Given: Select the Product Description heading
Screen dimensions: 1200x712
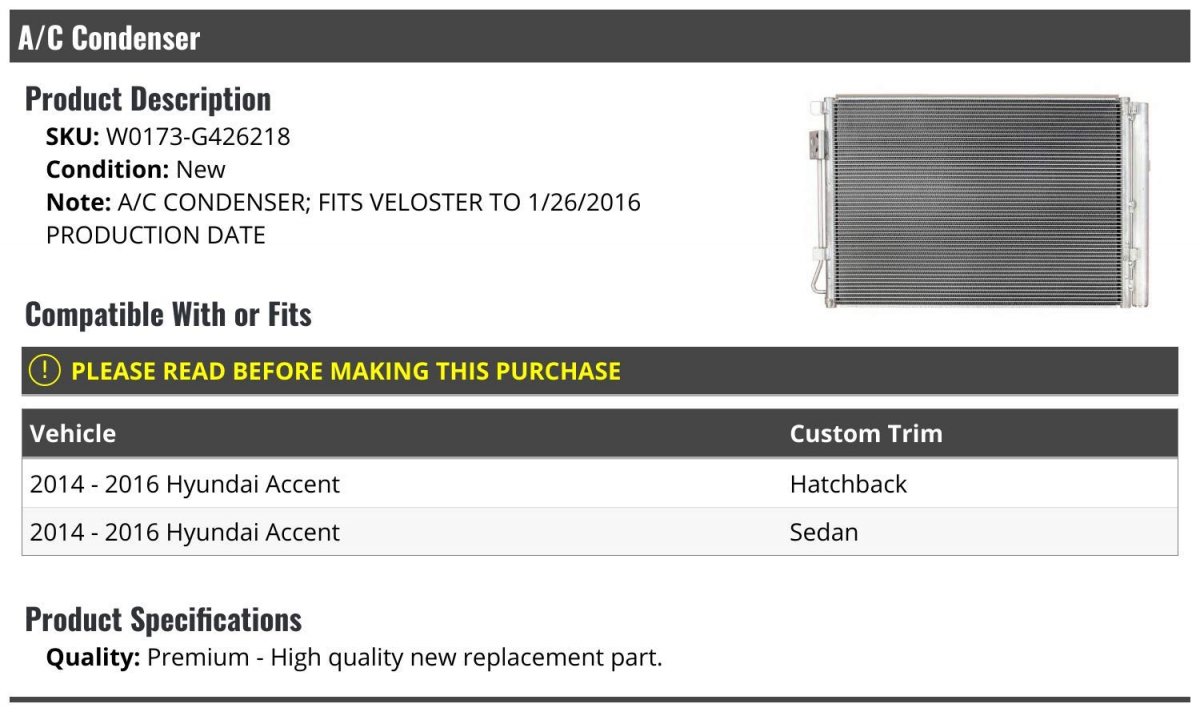Looking at the screenshot, I should pos(148,99).
